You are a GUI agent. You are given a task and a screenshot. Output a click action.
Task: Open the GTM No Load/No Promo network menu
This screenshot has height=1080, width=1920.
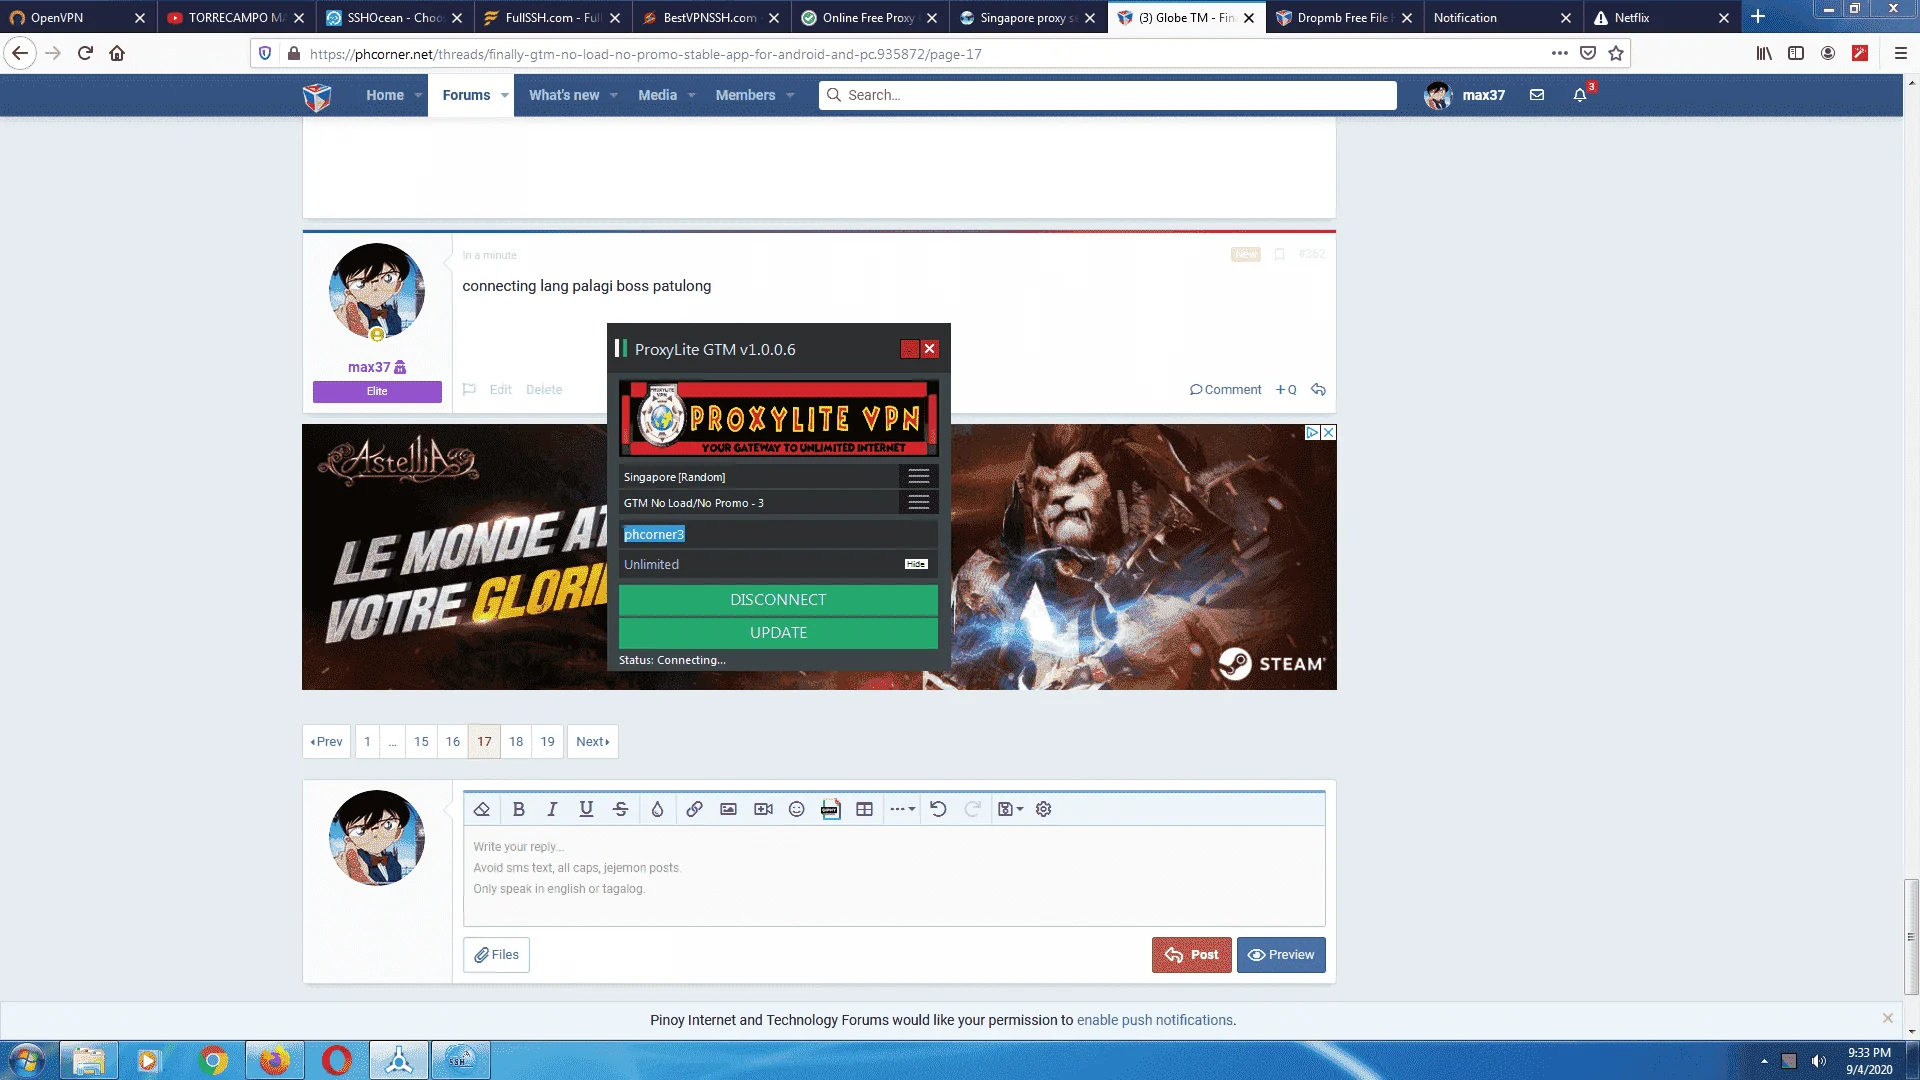click(x=919, y=502)
